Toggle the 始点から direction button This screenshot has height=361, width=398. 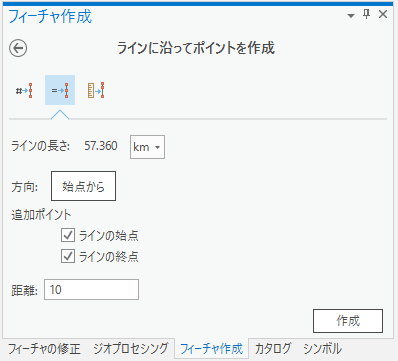(83, 186)
